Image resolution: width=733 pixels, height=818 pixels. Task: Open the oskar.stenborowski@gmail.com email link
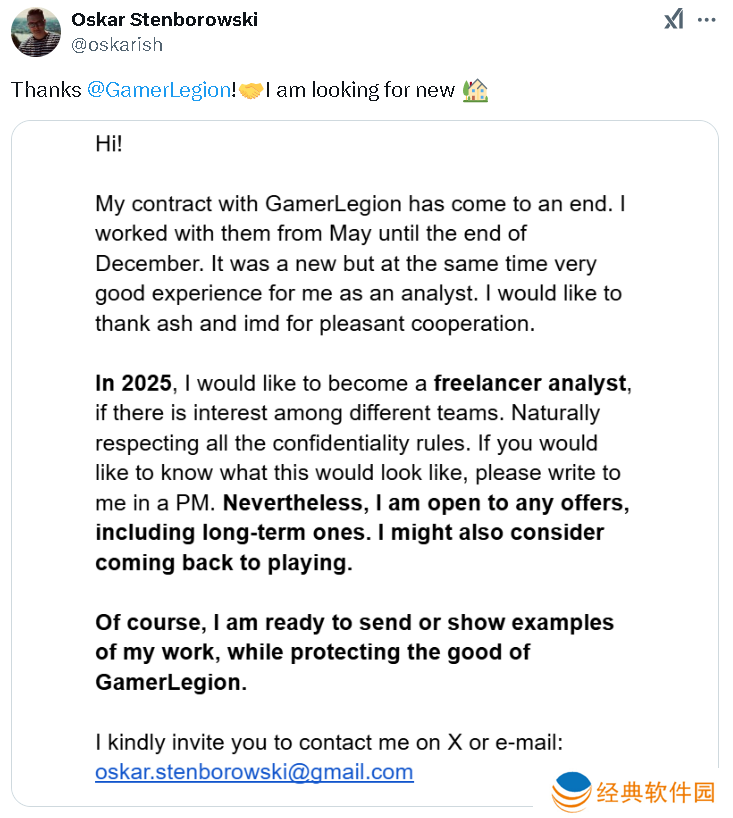[254, 772]
